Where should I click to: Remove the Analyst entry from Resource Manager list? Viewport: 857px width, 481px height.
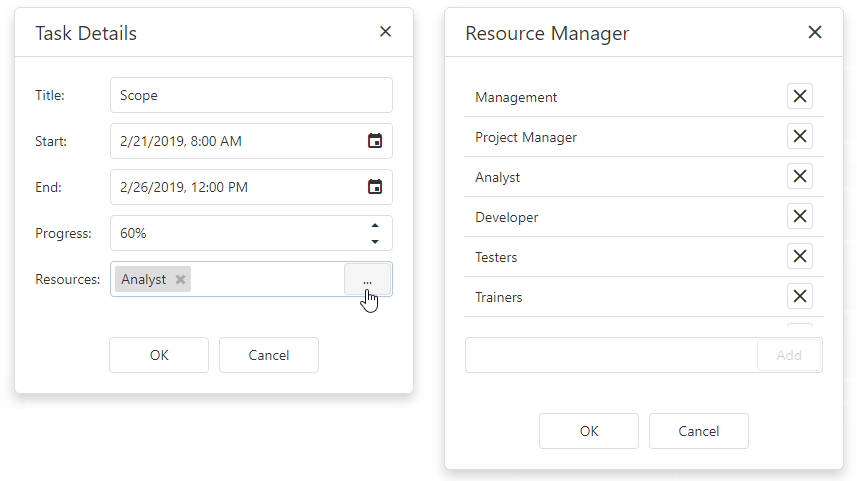tap(799, 177)
